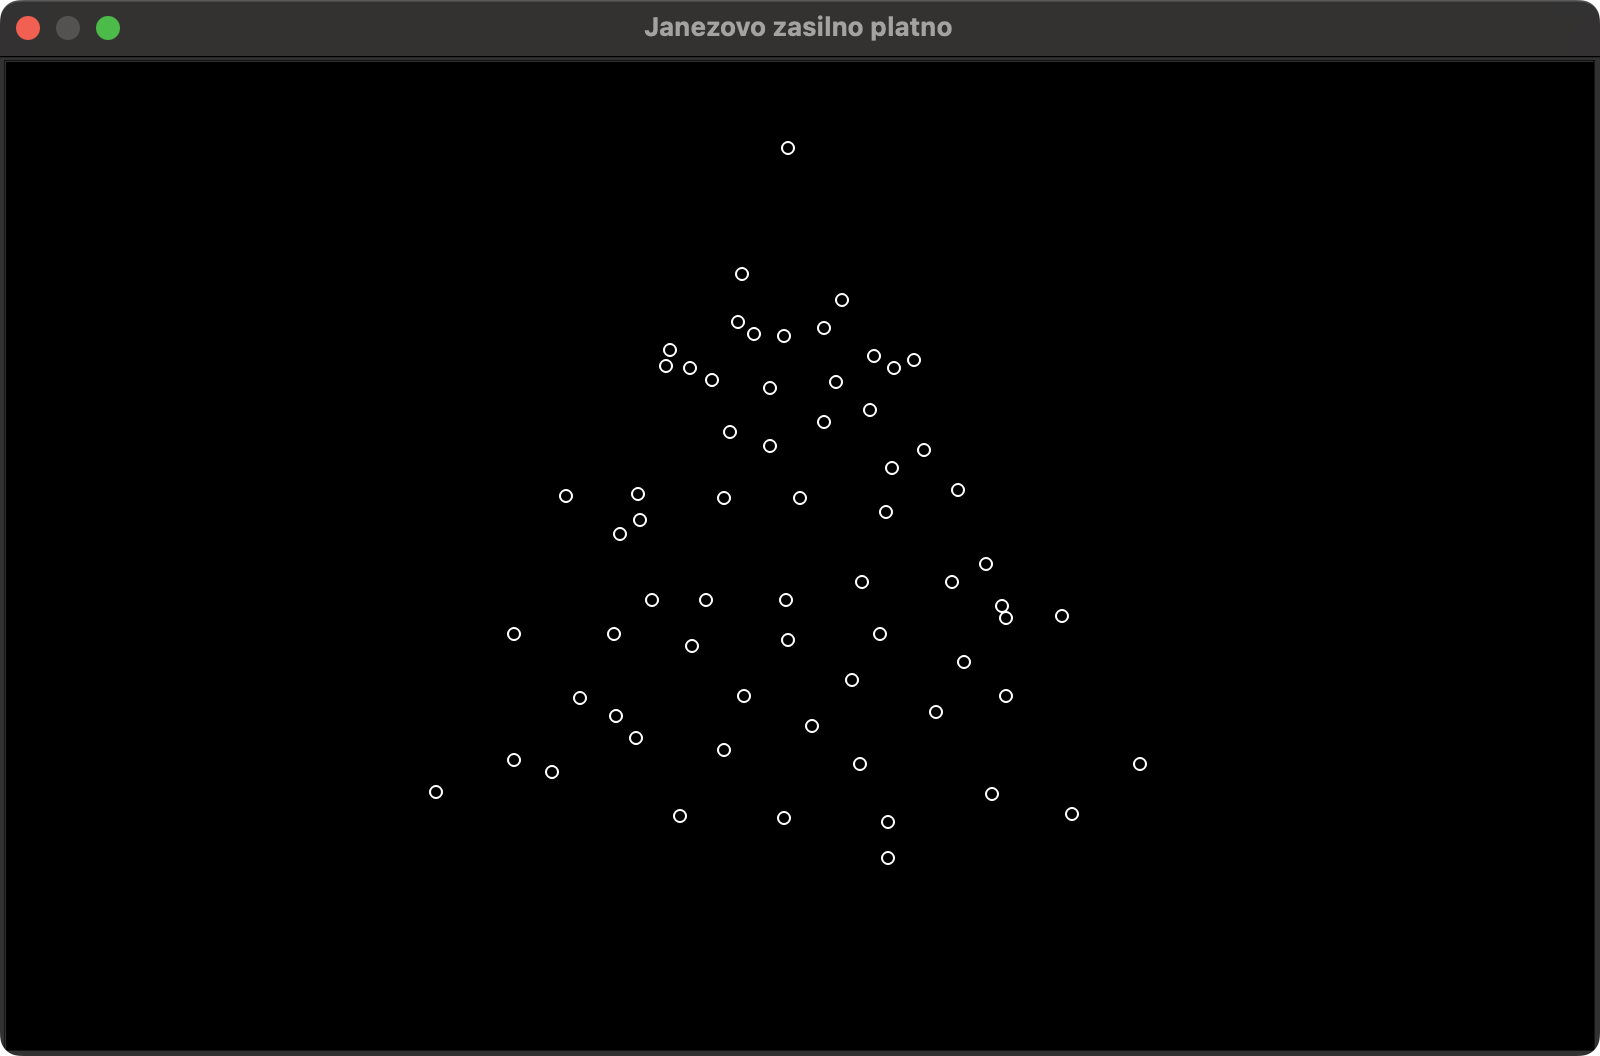Screen dimensions: 1600x1056
Task: Select the rightmost circle on the canvas
Action: [x=1140, y=764]
